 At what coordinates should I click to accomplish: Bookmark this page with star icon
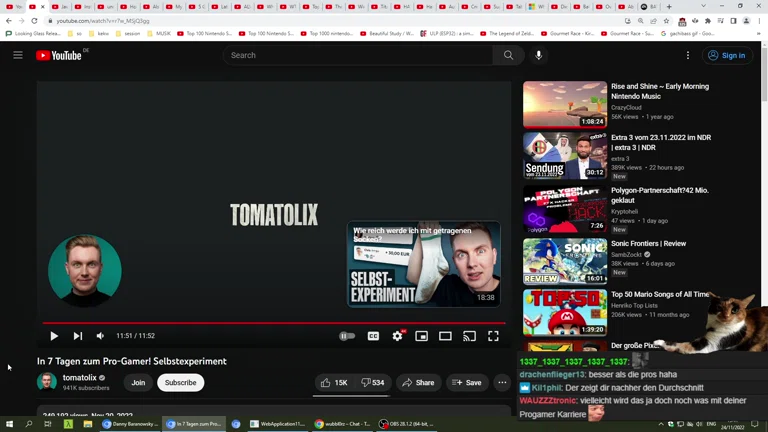(x=666, y=21)
